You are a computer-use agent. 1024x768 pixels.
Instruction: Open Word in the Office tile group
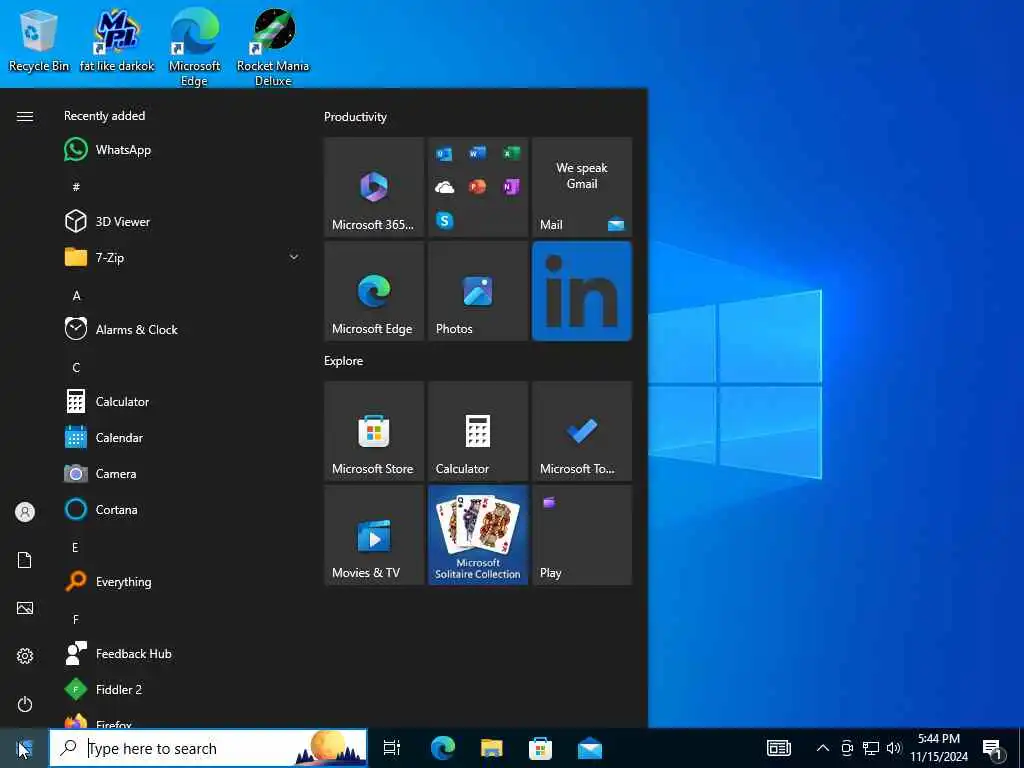478,153
